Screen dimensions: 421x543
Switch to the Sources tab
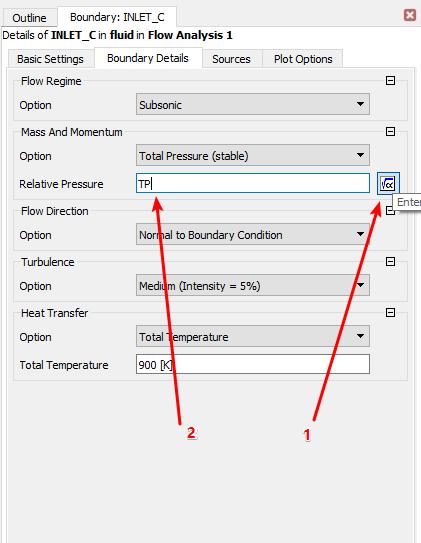(231, 59)
